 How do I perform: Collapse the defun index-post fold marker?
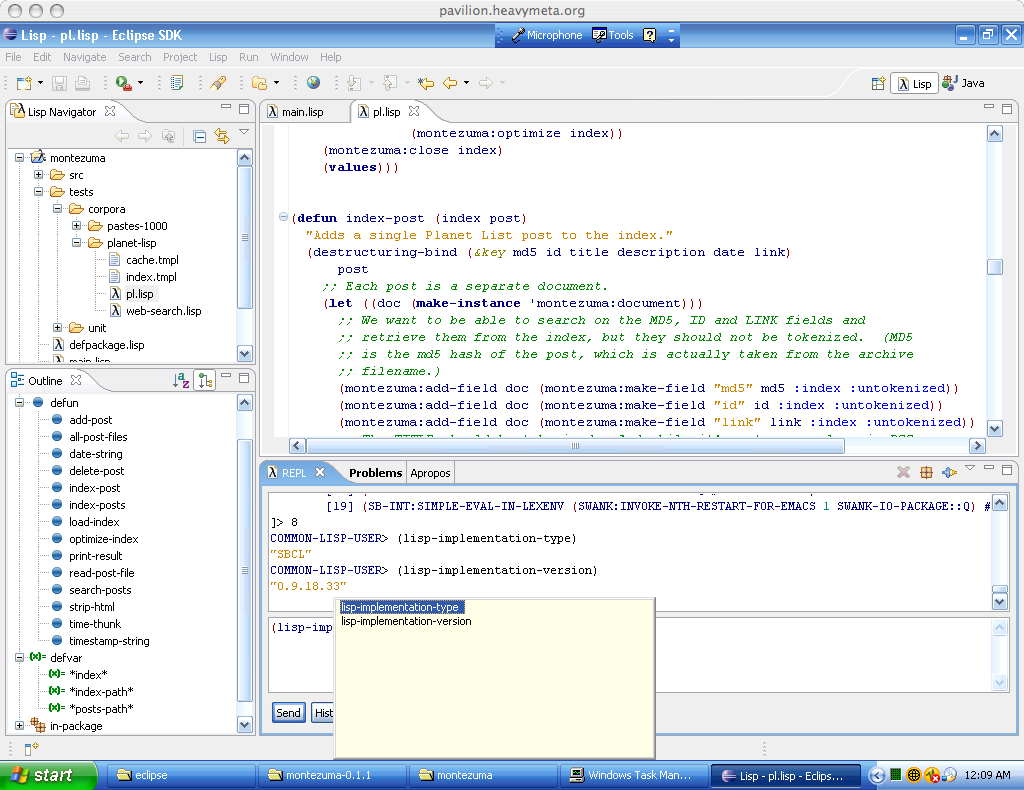[x=283, y=217]
